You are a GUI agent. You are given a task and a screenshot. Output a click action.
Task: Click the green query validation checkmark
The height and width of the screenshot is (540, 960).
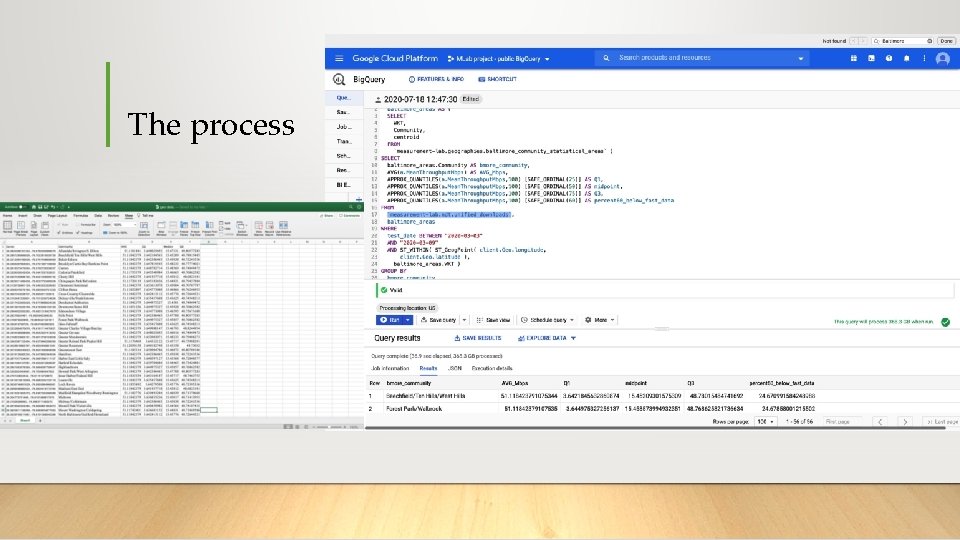[x=945, y=321]
